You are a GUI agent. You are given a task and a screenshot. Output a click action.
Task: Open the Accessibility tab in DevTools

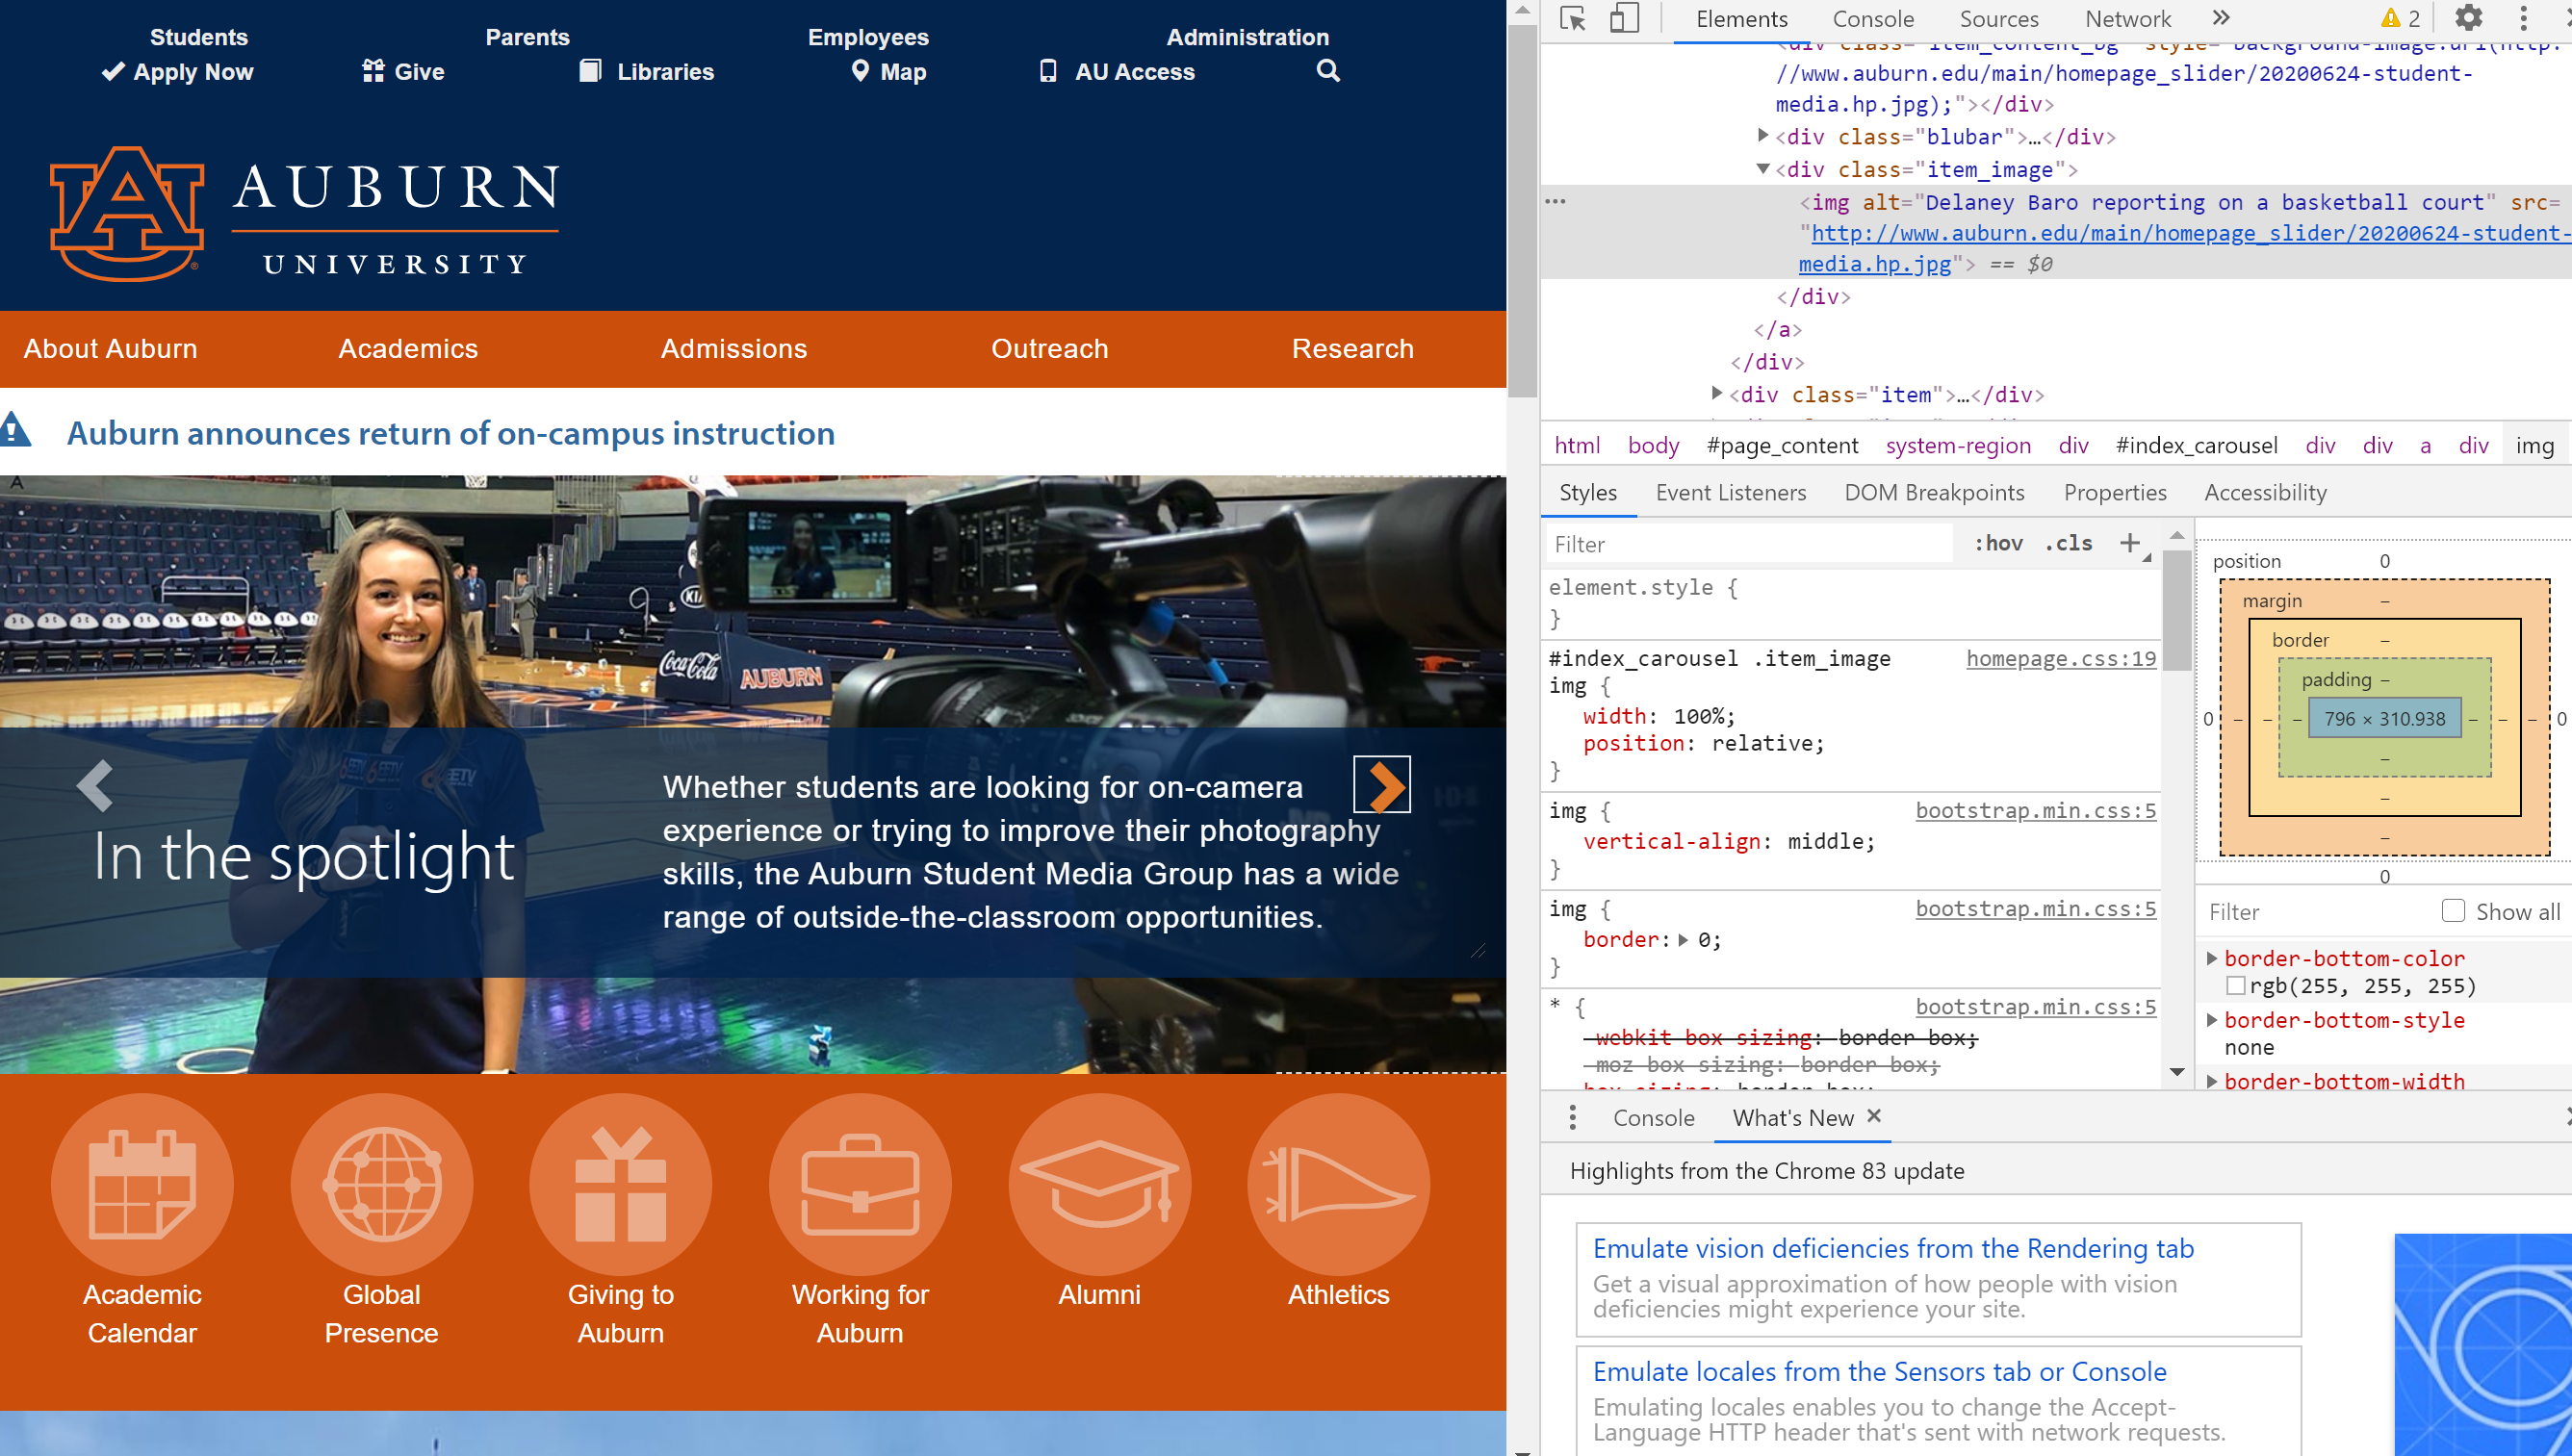[2268, 491]
